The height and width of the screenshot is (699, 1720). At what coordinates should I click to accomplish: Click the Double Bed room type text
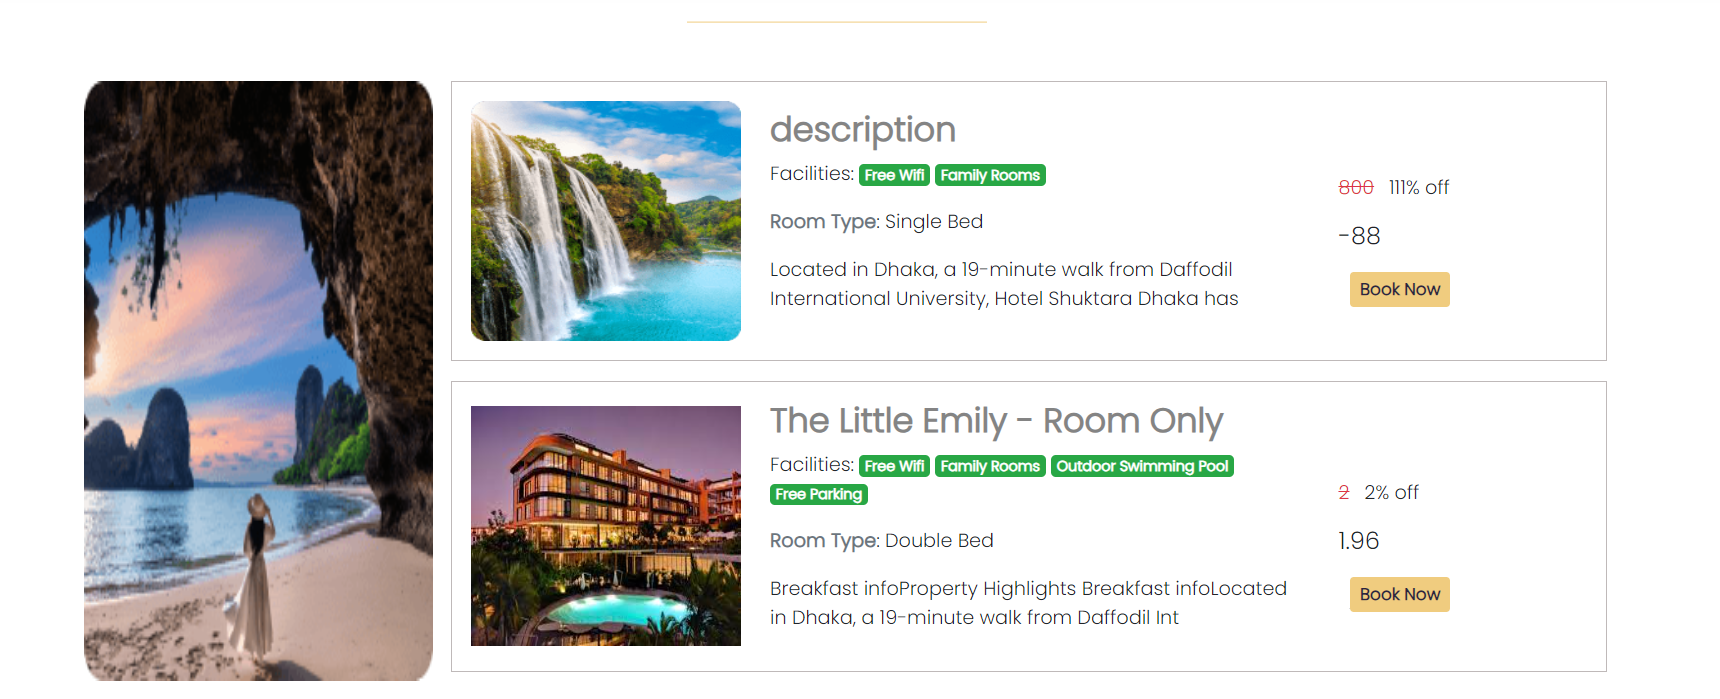tap(938, 541)
